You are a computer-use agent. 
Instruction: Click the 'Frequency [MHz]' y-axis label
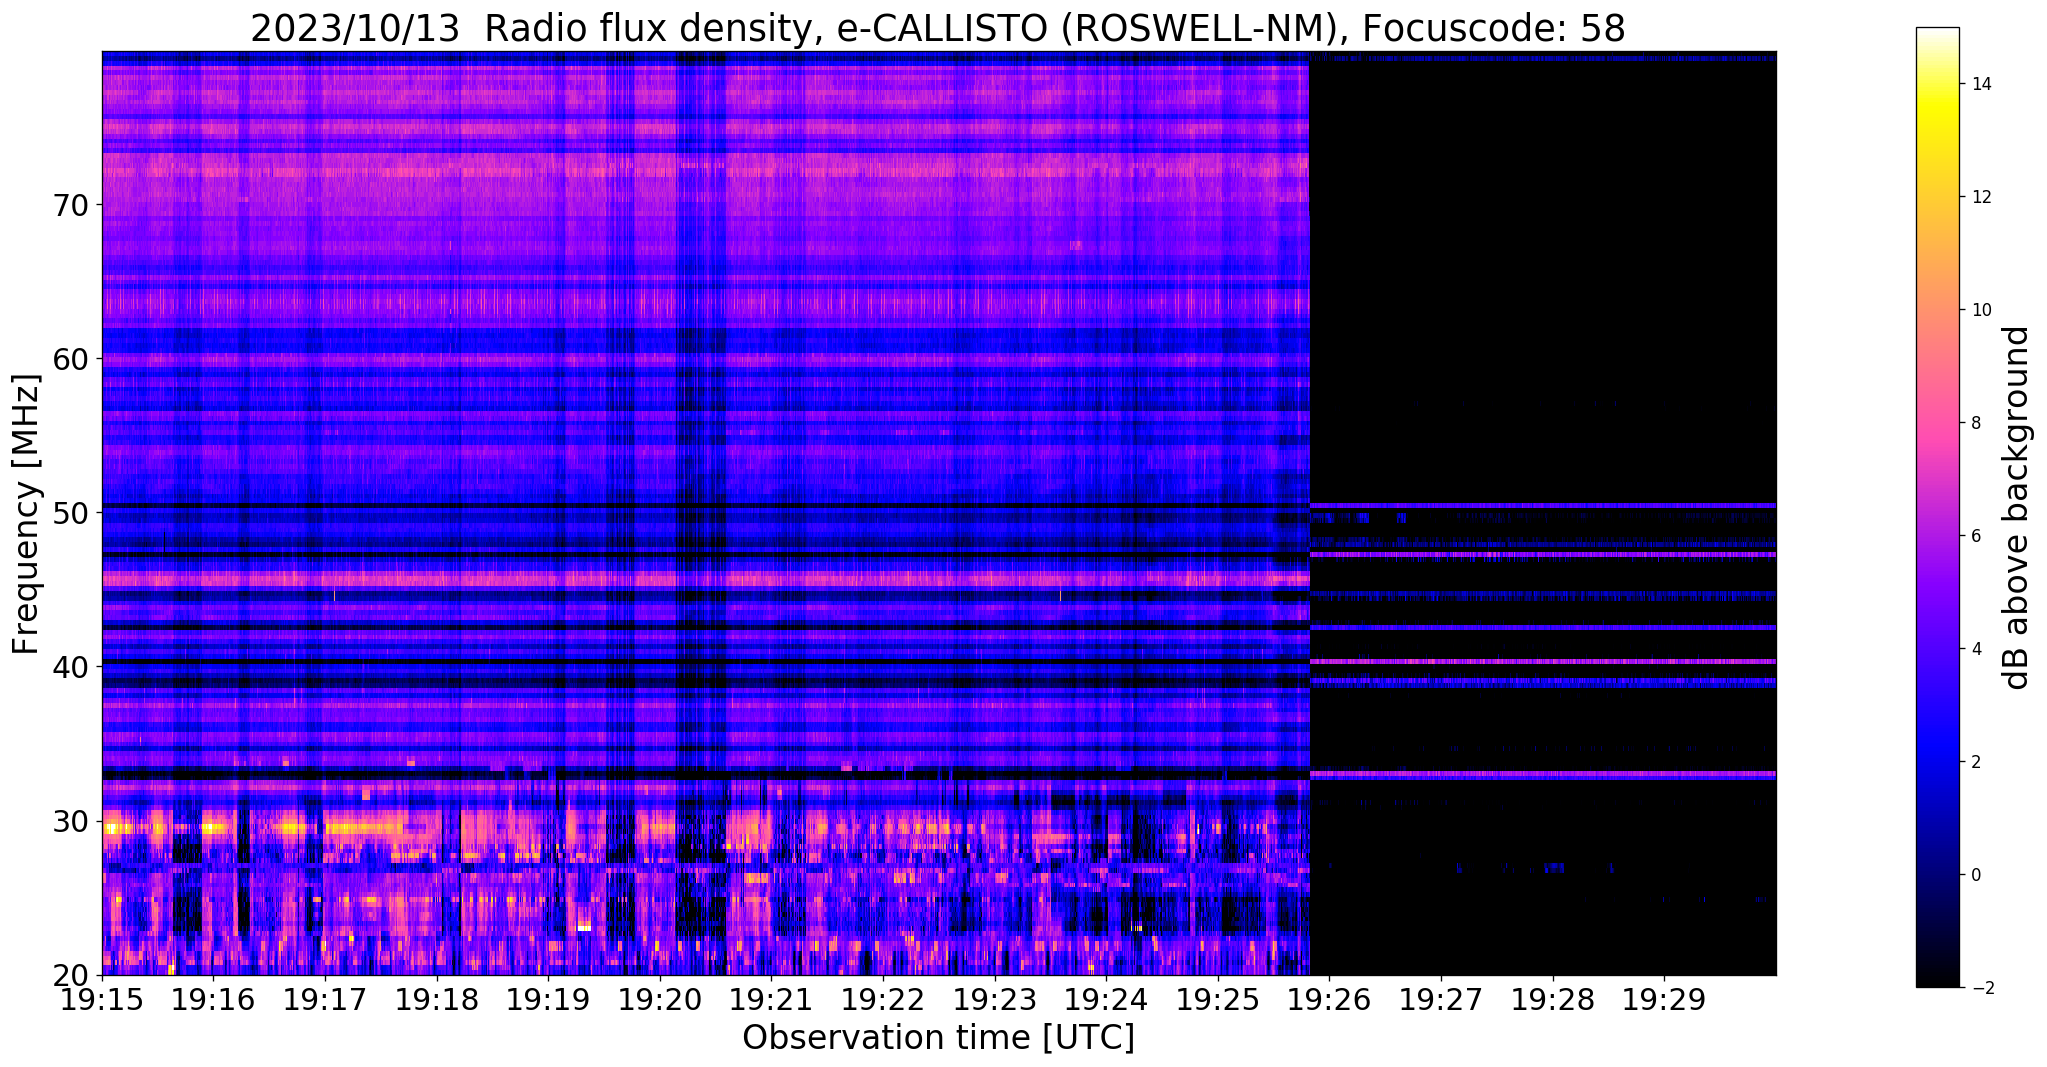point(26,513)
